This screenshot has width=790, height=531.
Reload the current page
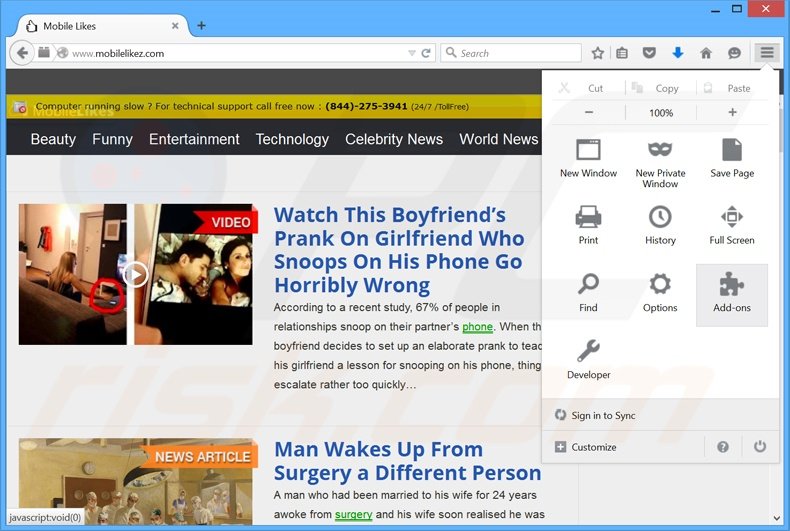click(426, 53)
